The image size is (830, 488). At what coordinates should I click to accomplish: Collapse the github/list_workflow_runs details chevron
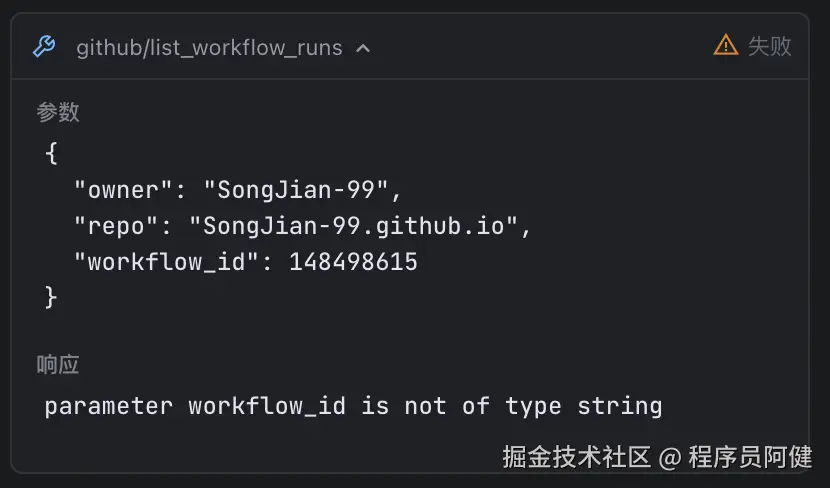click(363, 48)
